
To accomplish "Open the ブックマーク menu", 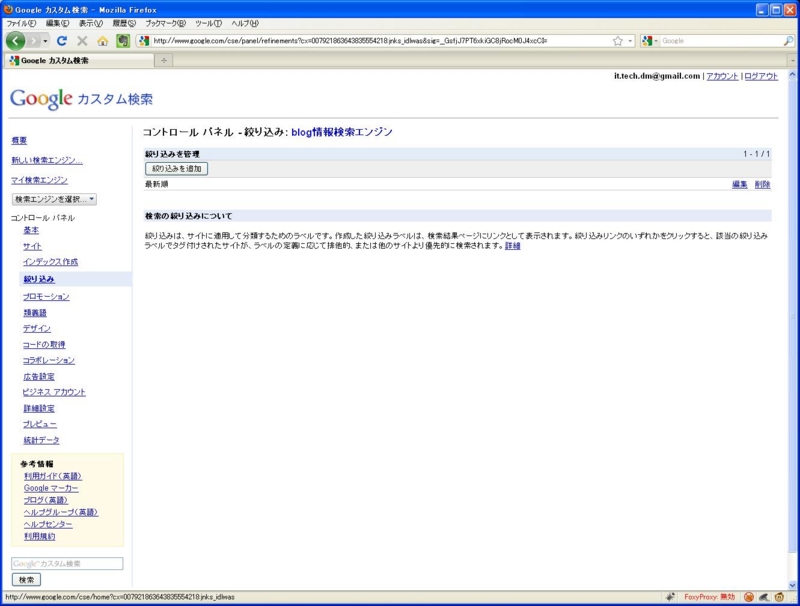I will (165, 23).
